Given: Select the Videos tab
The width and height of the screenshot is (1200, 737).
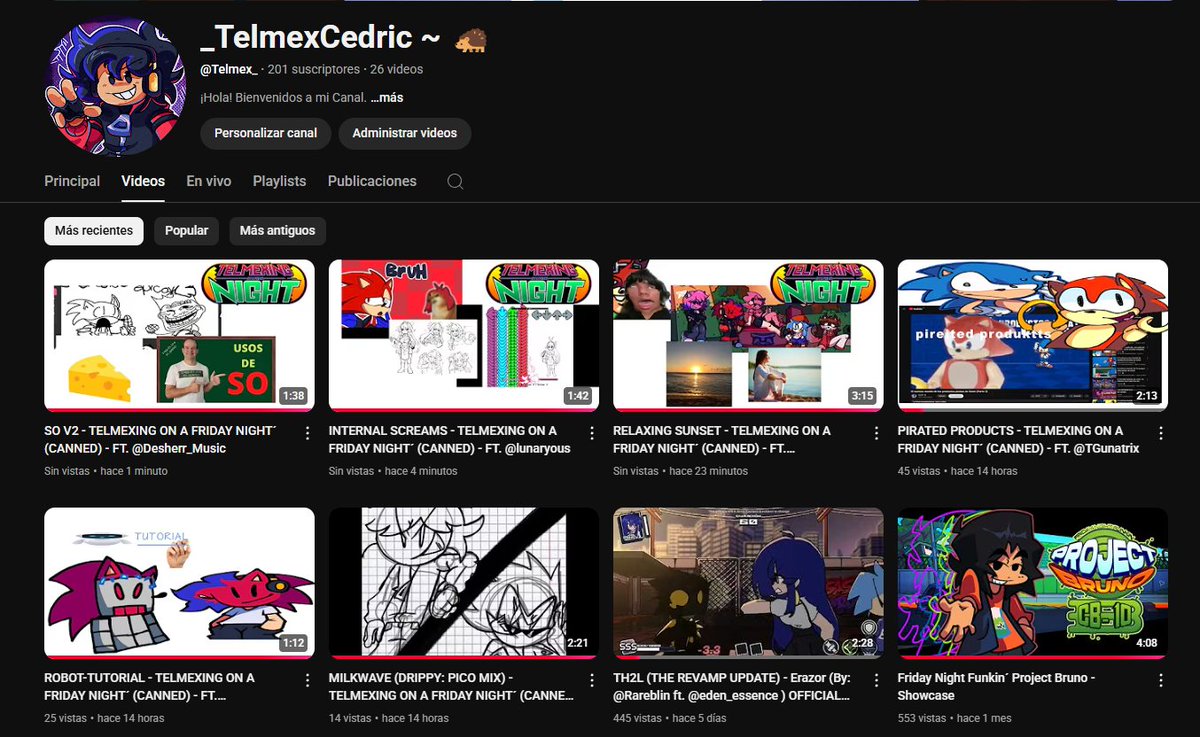Looking at the screenshot, I should click(x=143, y=181).
